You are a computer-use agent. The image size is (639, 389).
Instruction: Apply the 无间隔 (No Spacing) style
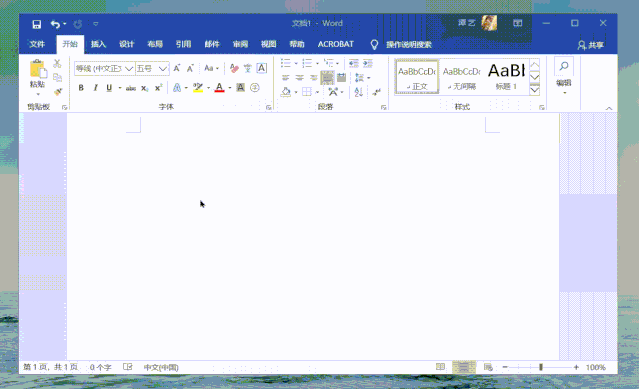point(462,77)
